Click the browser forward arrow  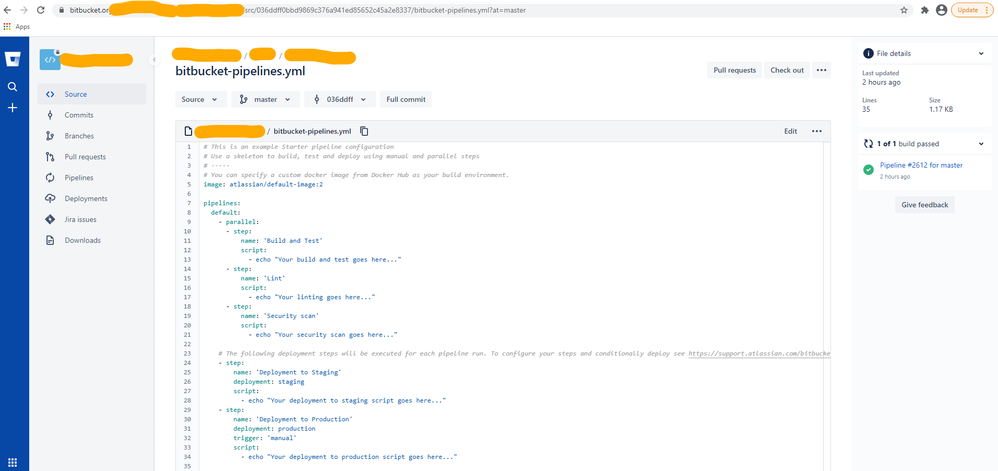tap(24, 10)
